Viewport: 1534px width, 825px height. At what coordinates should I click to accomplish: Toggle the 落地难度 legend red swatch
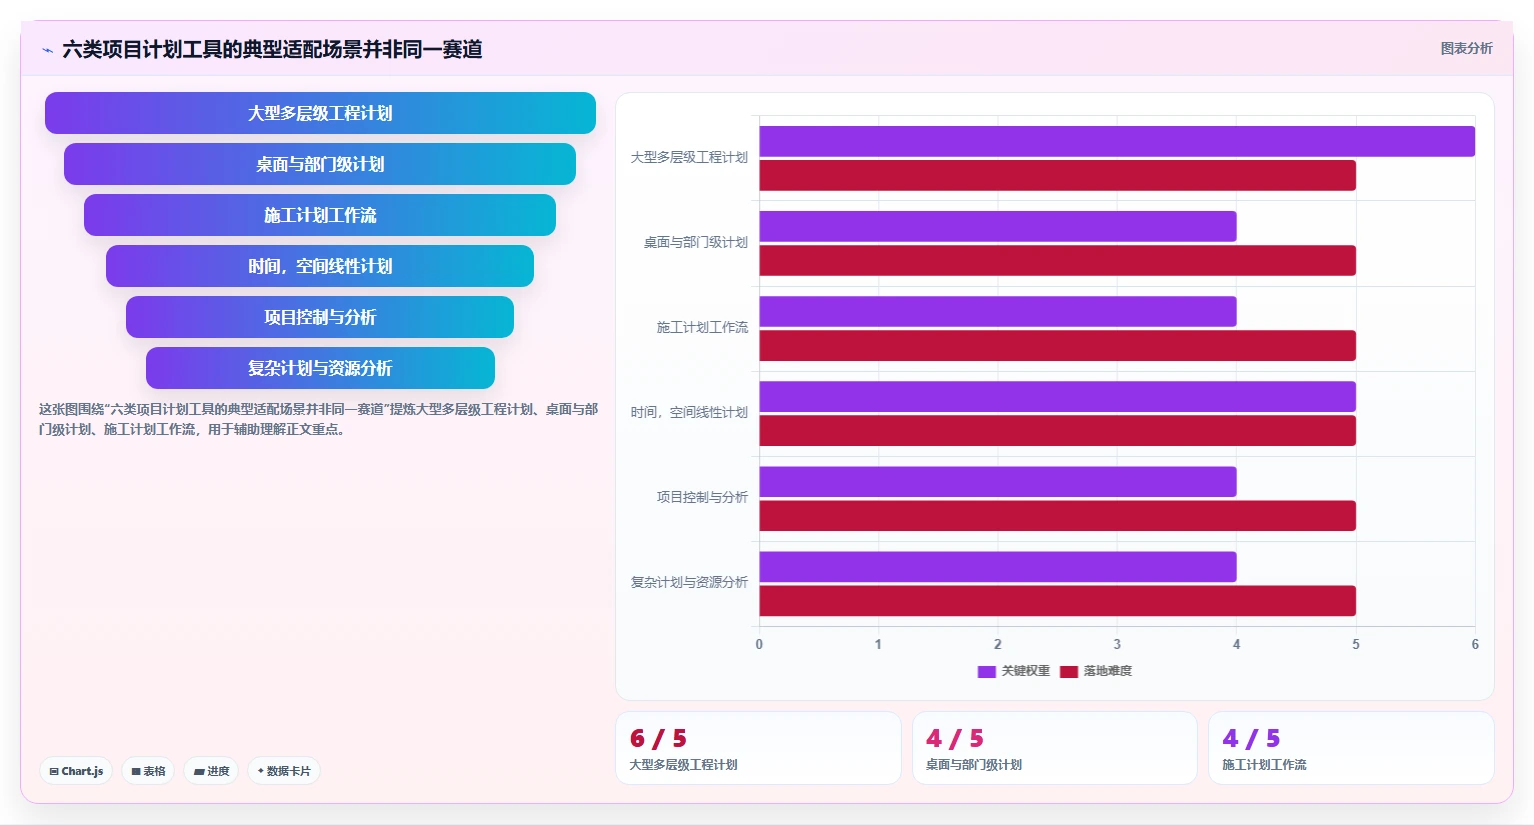click(x=1069, y=672)
